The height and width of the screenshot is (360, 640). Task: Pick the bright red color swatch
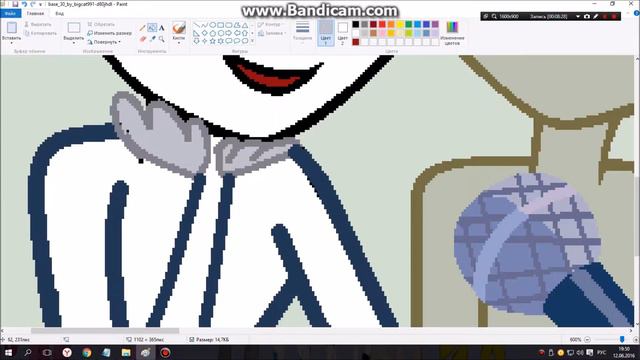[382, 24]
